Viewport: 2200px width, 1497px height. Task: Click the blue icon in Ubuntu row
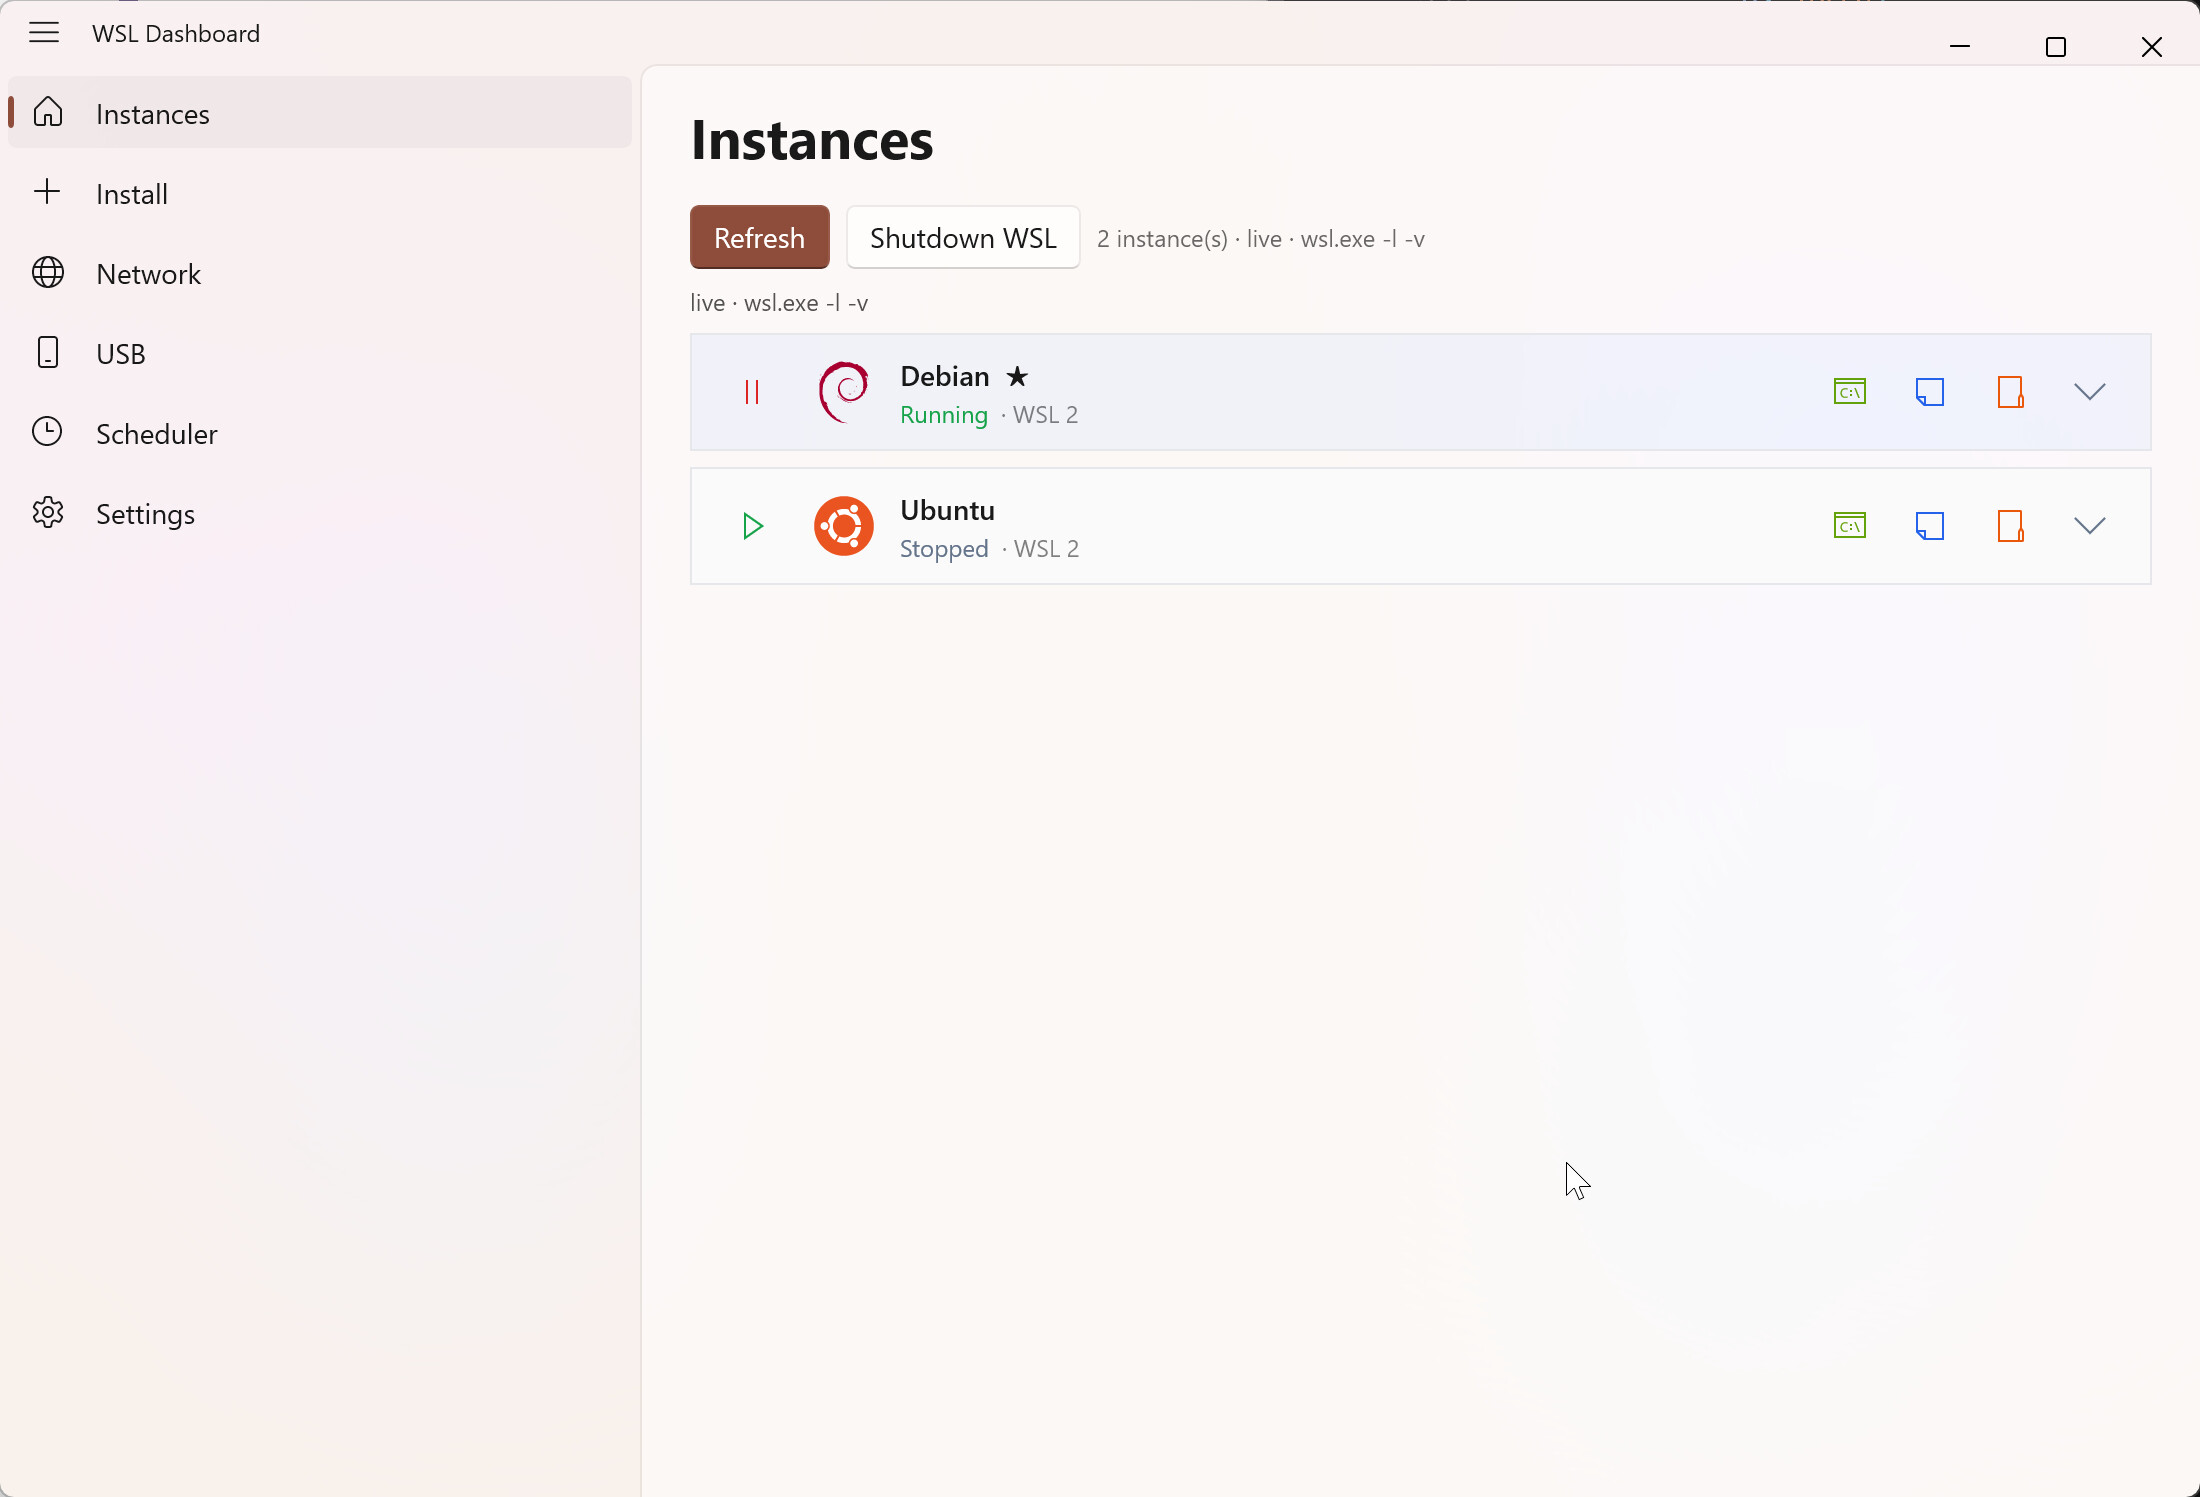coord(1930,525)
